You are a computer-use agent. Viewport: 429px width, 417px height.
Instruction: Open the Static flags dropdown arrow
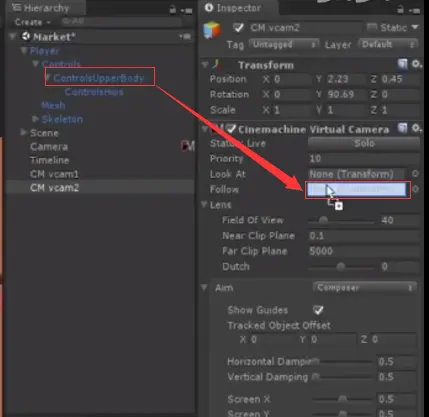[x=415, y=27]
